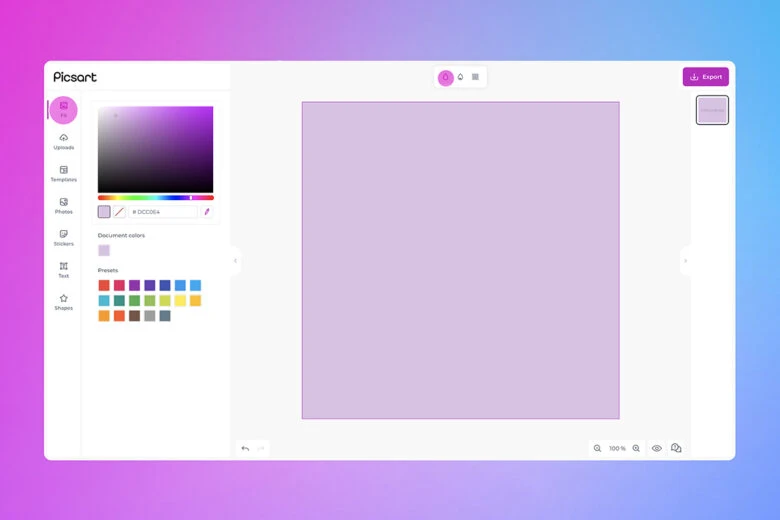
Task: Open the Uploads panel in sidebar
Action: [63, 141]
